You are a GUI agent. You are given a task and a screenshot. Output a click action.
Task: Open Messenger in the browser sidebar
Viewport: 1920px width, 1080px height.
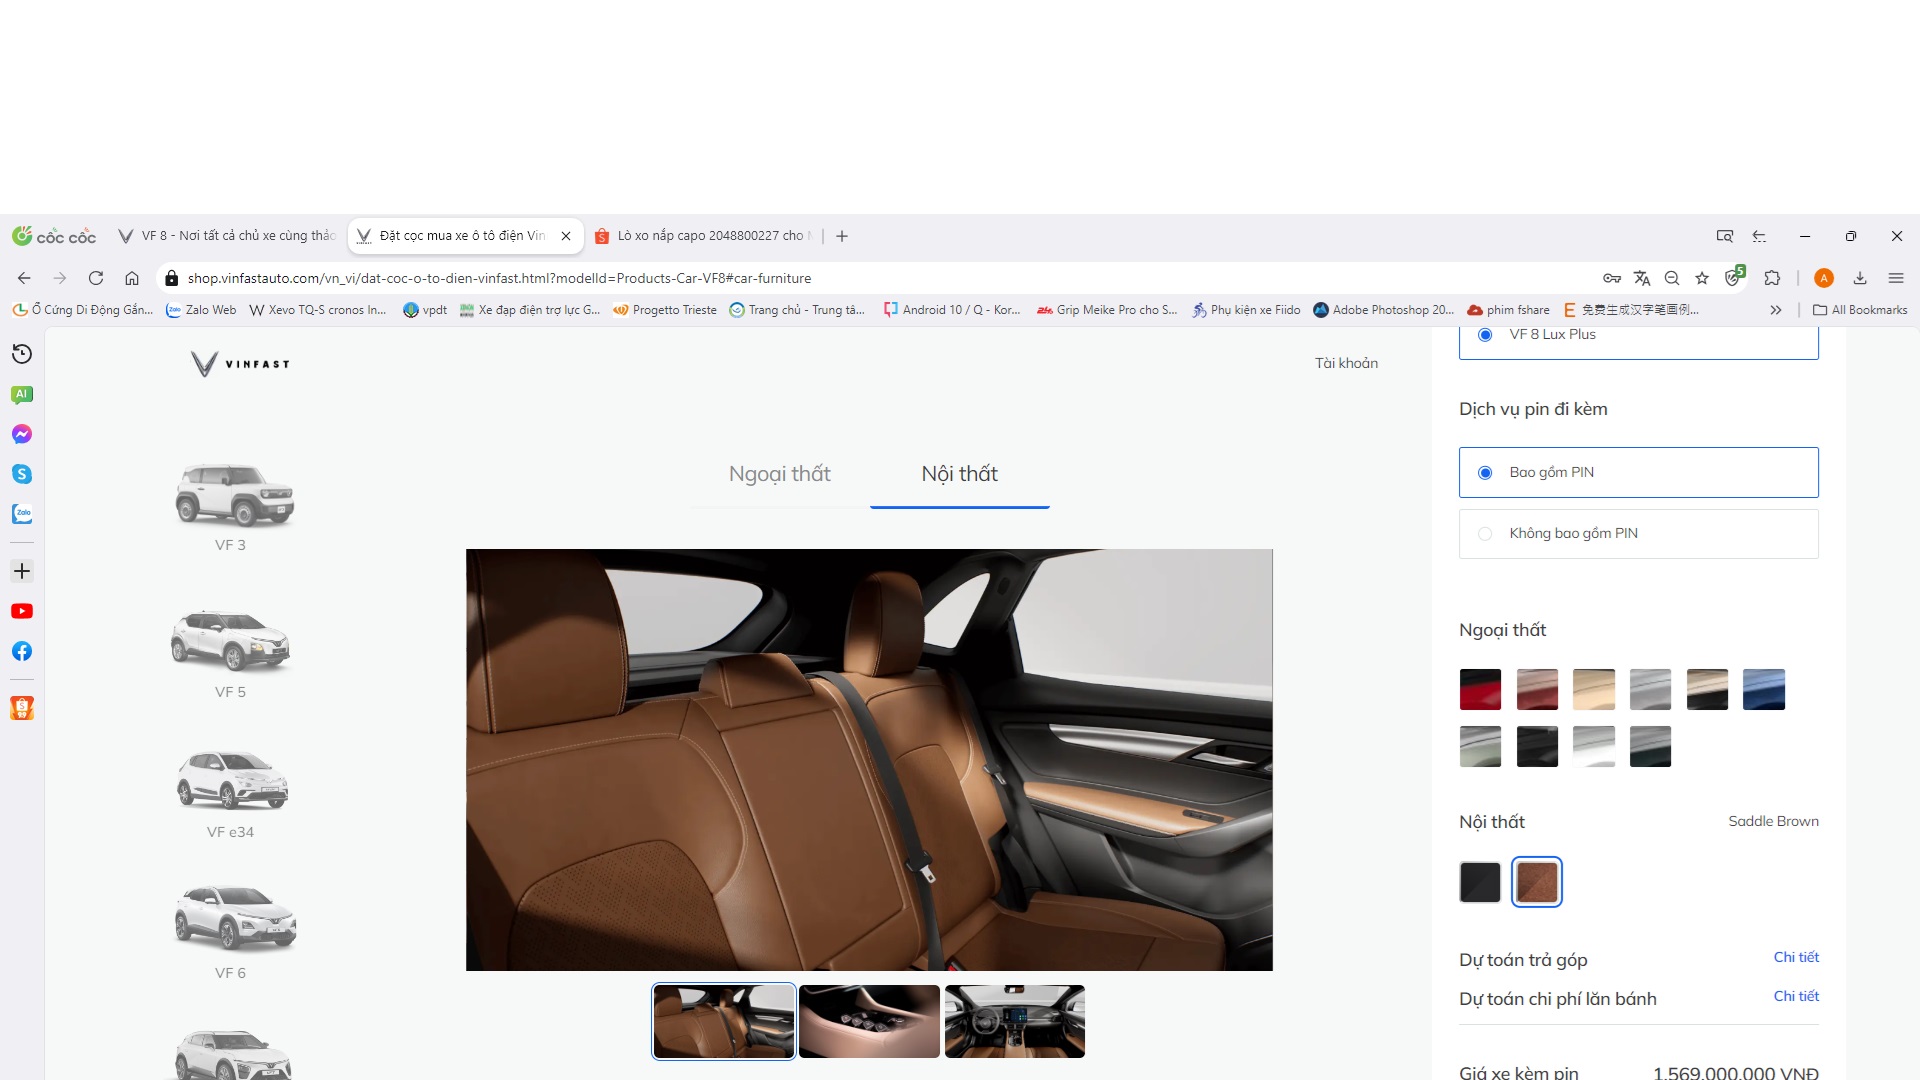pyautogui.click(x=22, y=434)
